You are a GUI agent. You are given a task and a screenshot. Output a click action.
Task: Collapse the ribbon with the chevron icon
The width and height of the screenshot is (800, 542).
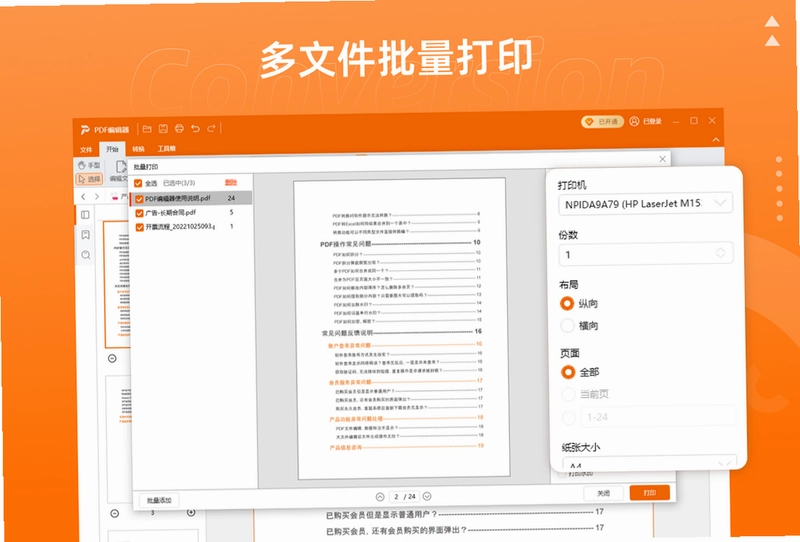716,139
